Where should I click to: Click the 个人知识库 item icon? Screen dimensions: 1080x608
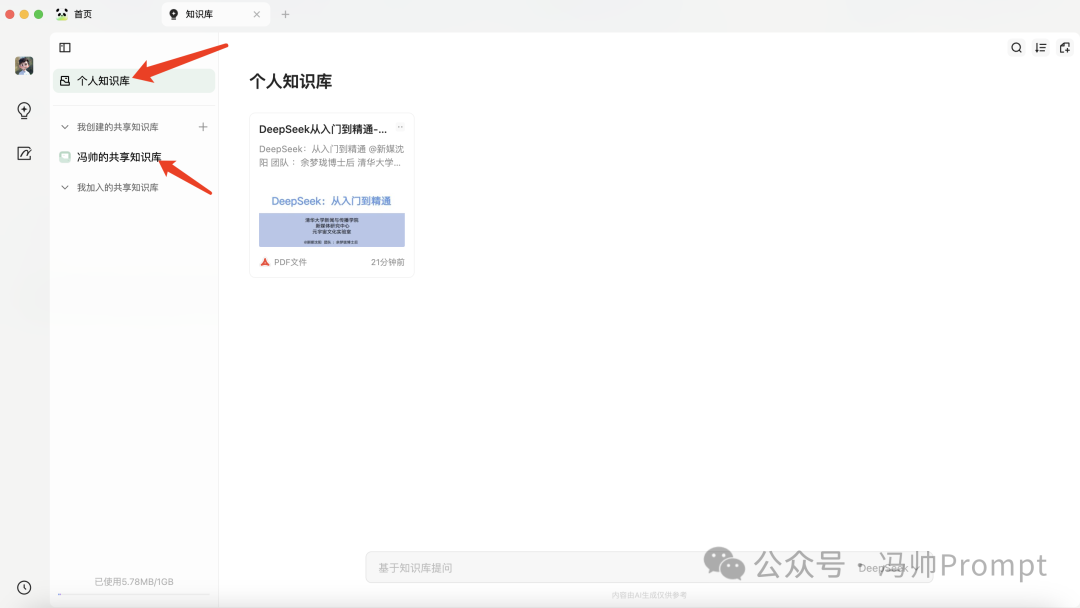[x=65, y=81]
